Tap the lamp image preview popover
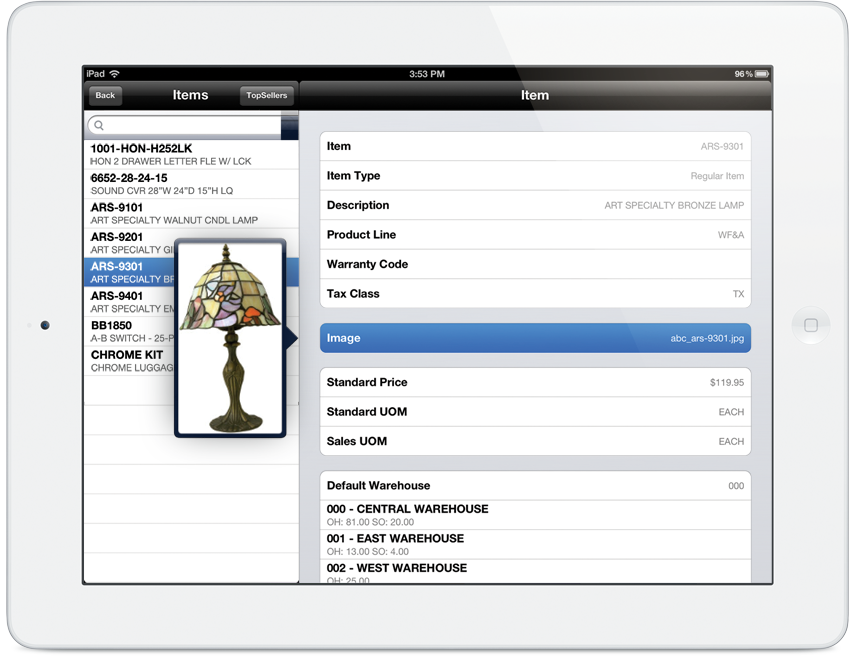 [230, 338]
